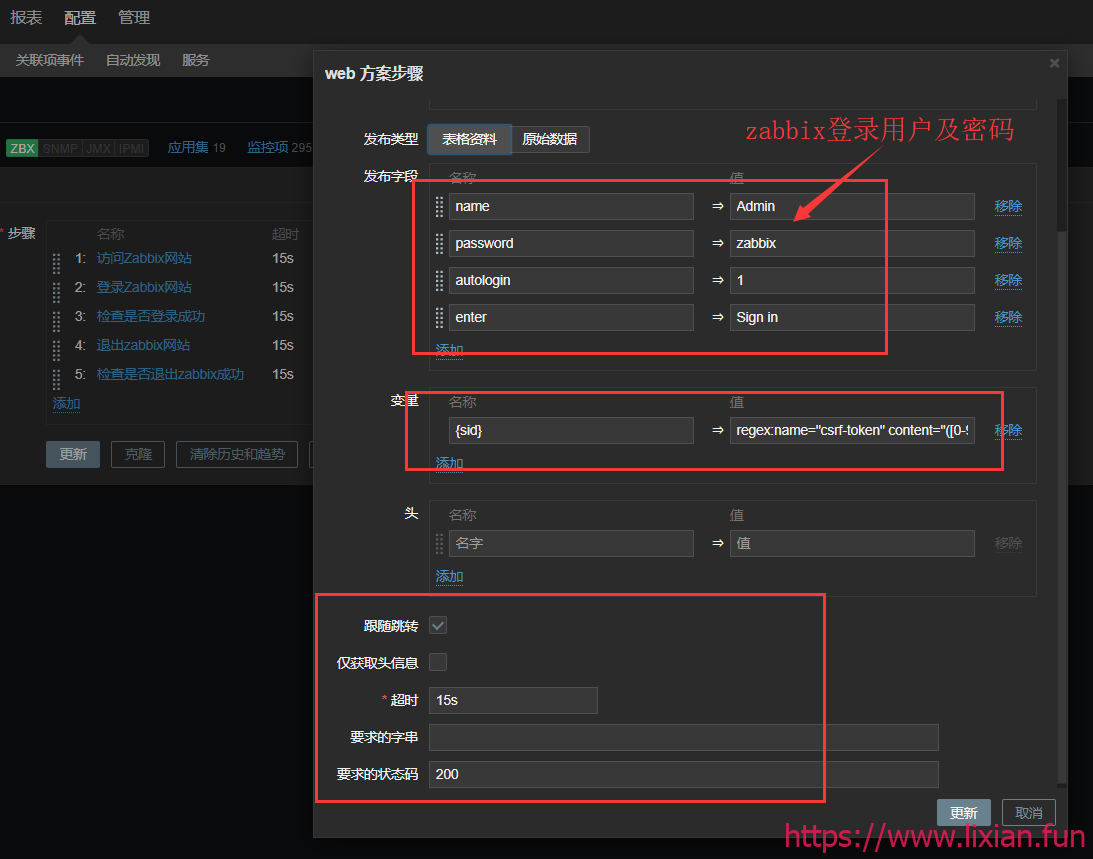Select 表格资料 post type
The width and height of the screenshot is (1093, 859).
coord(470,139)
